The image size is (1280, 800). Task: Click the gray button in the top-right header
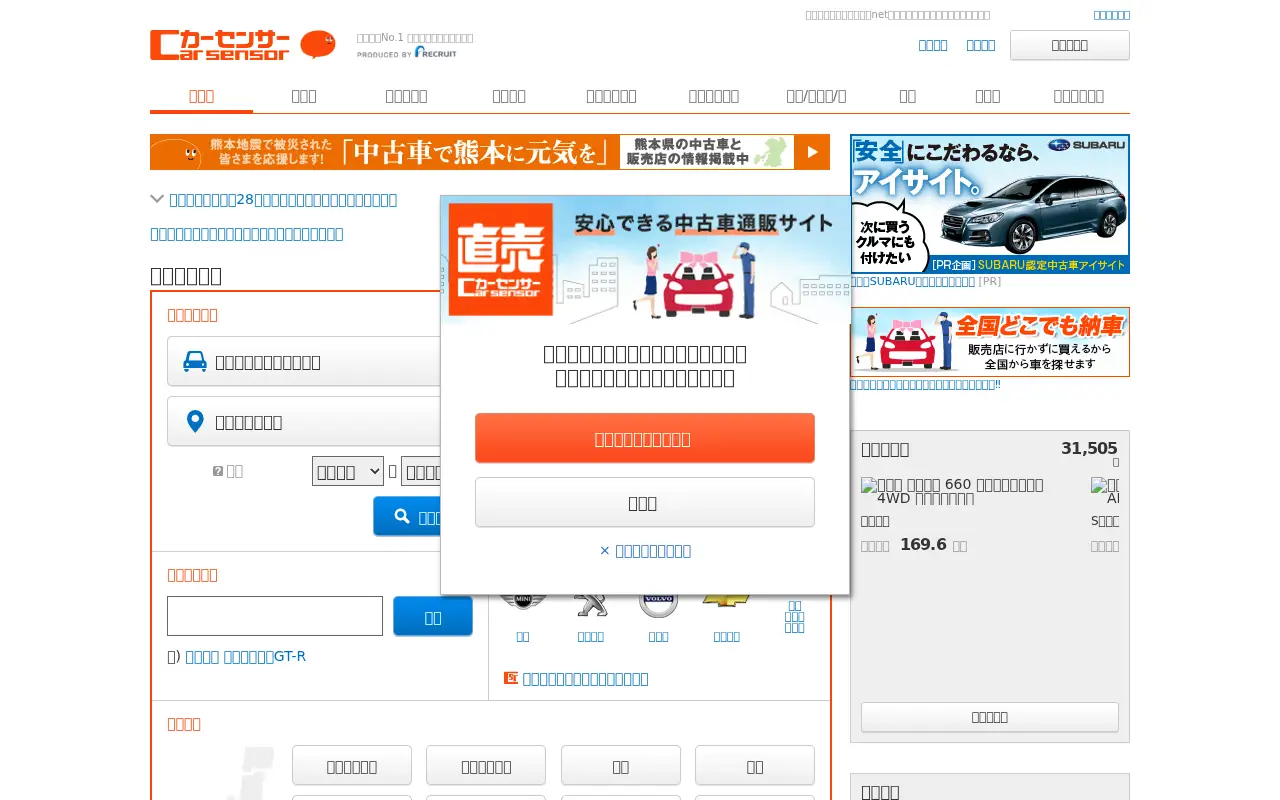tap(1070, 45)
